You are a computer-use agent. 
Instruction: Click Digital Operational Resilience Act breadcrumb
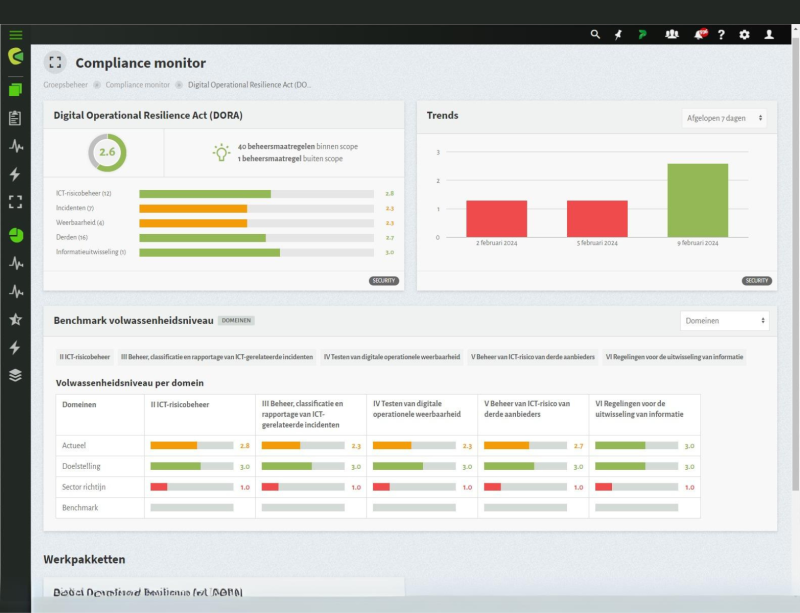[x=249, y=85]
